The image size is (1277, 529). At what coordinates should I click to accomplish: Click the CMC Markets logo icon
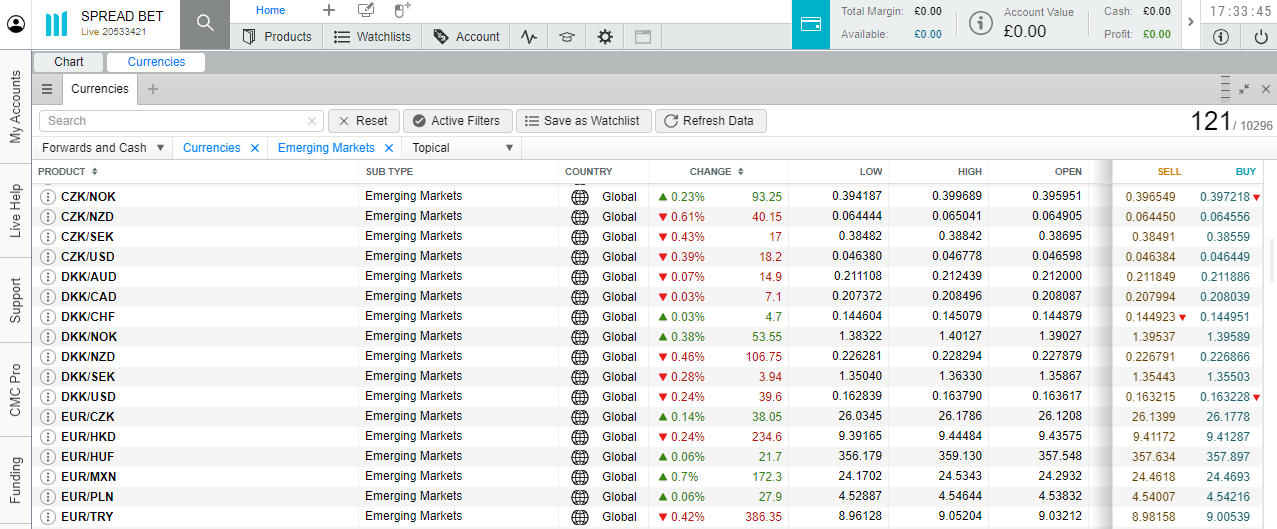(57, 24)
